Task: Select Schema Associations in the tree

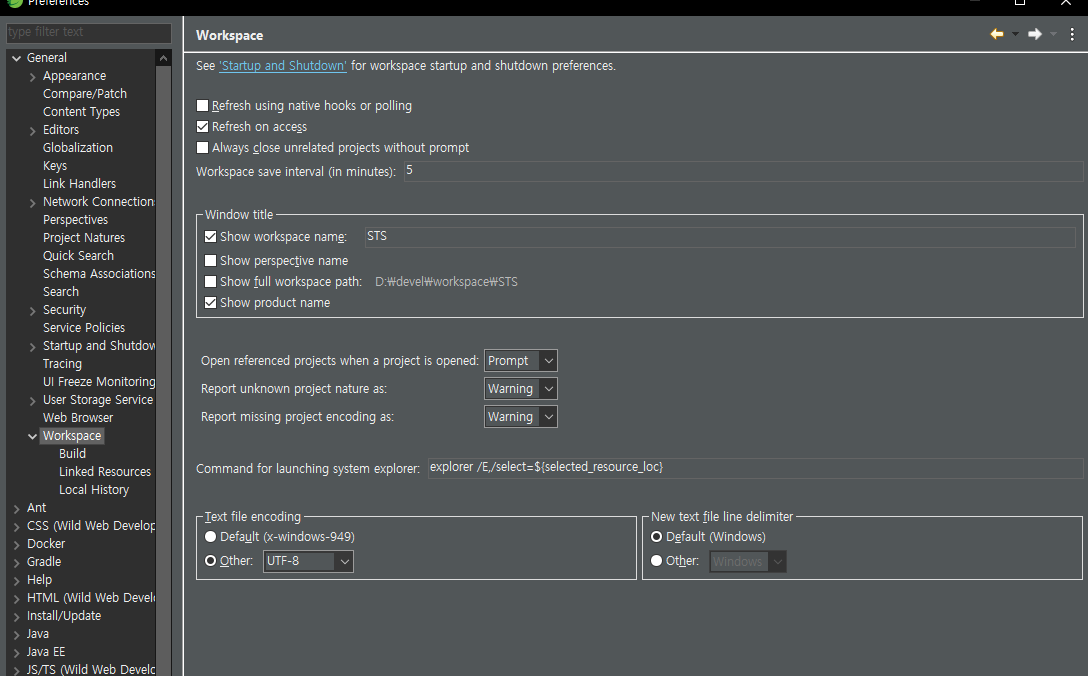Action: tap(99, 274)
